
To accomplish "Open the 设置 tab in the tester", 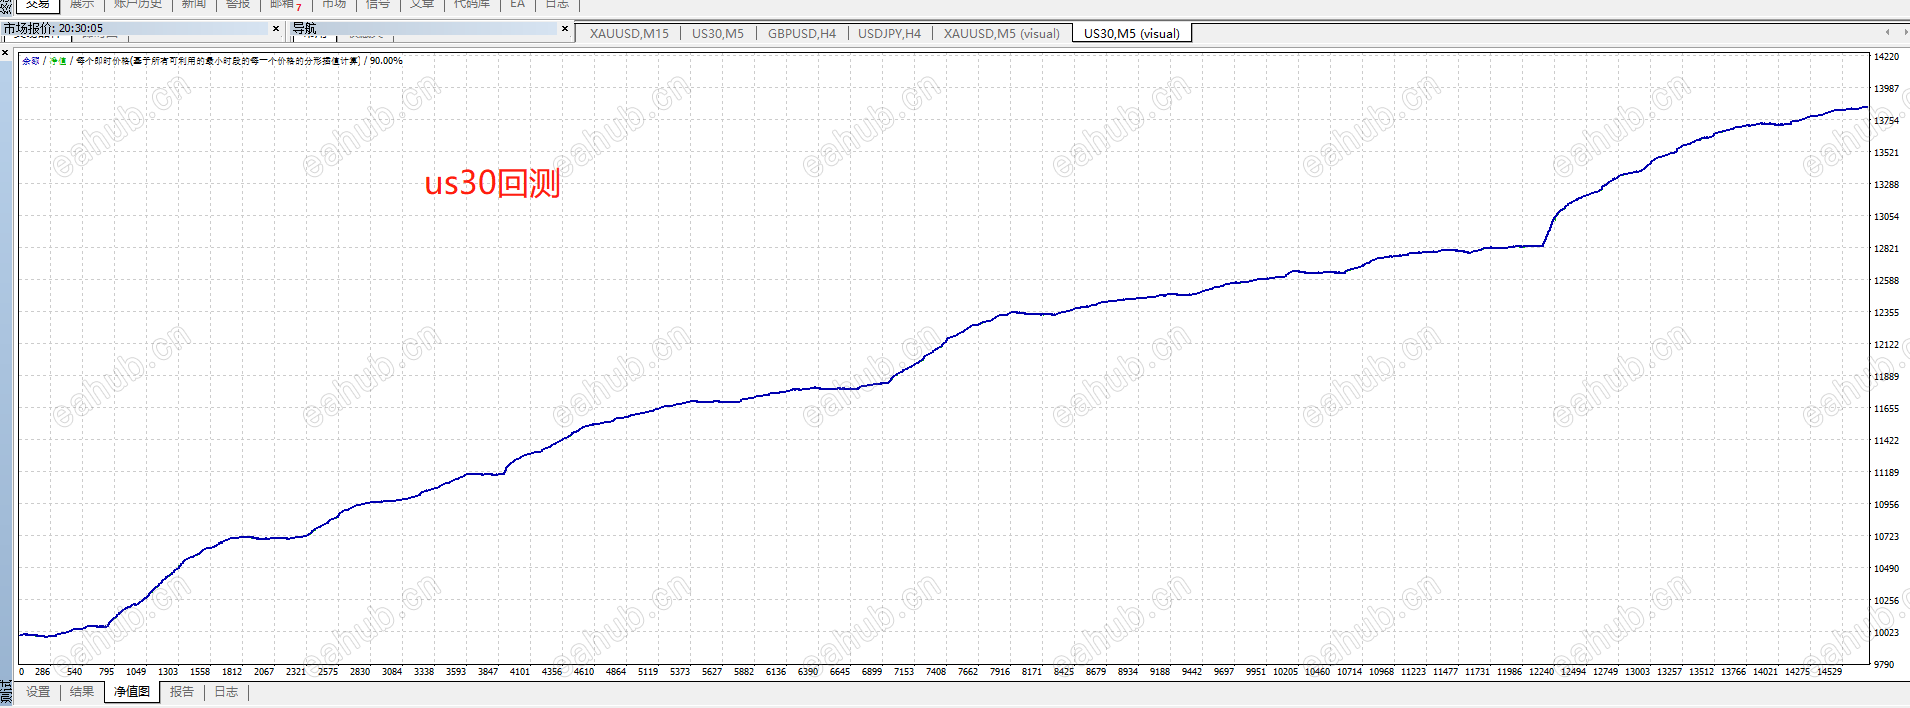I will click(x=38, y=692).
